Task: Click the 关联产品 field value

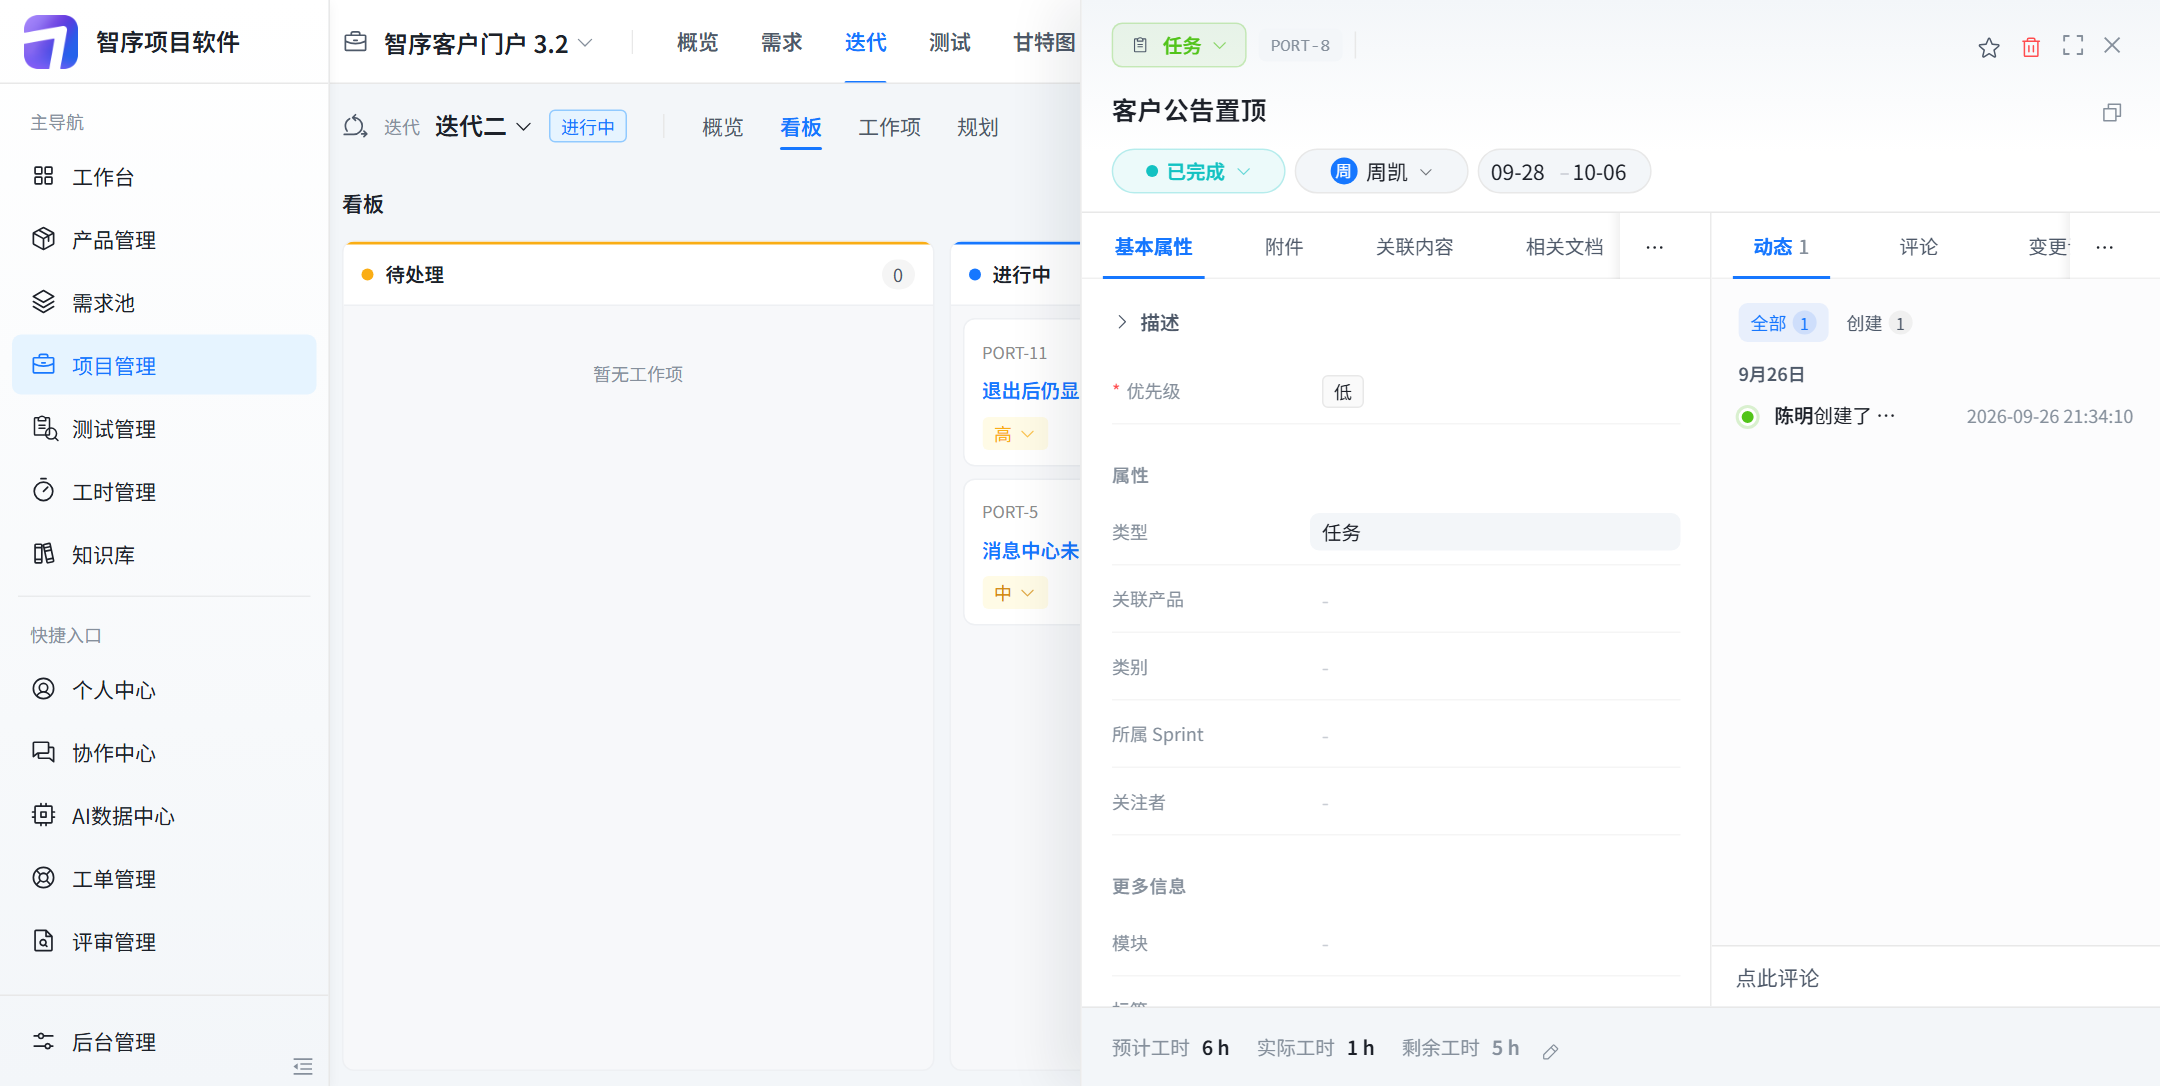Action: [1495, 600]
